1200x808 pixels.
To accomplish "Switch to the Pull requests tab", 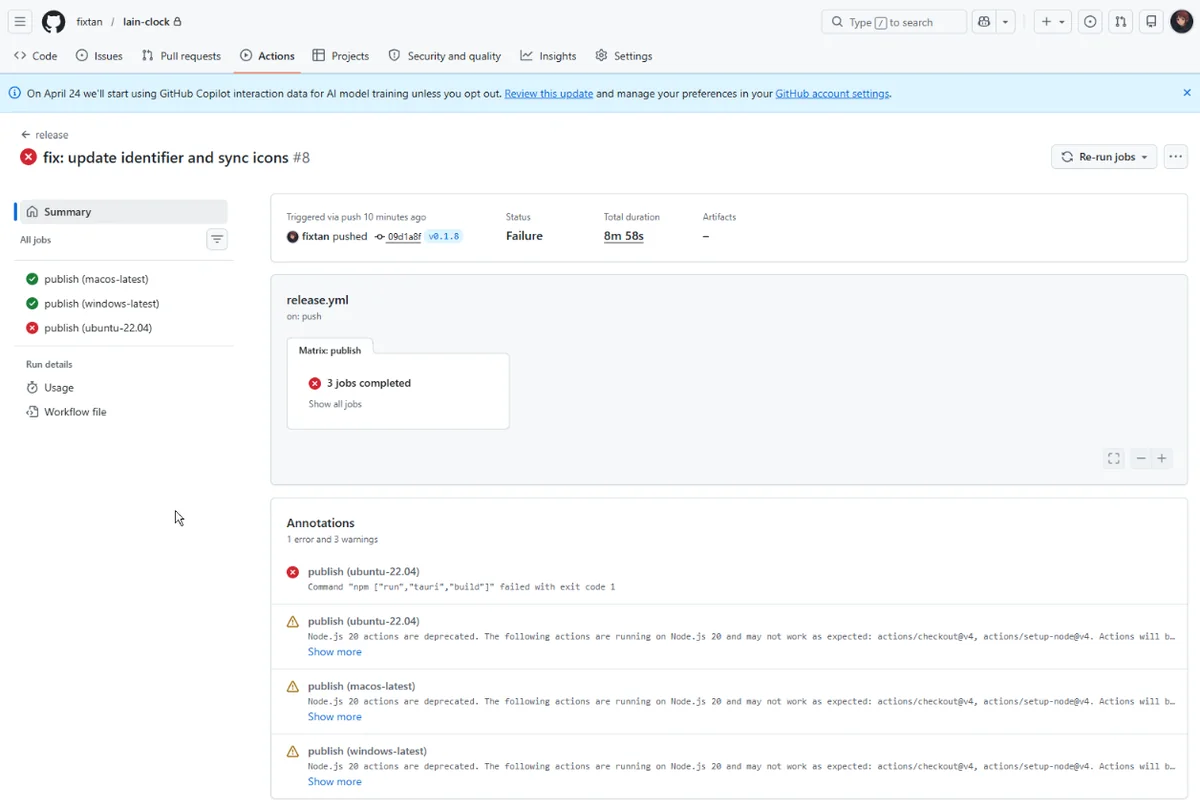I will 181,56.
